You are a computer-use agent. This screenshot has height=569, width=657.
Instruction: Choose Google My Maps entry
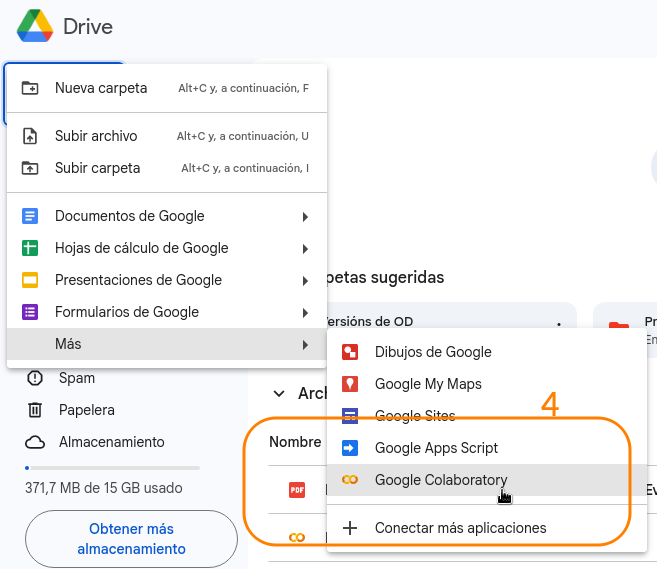click(487, 384)
